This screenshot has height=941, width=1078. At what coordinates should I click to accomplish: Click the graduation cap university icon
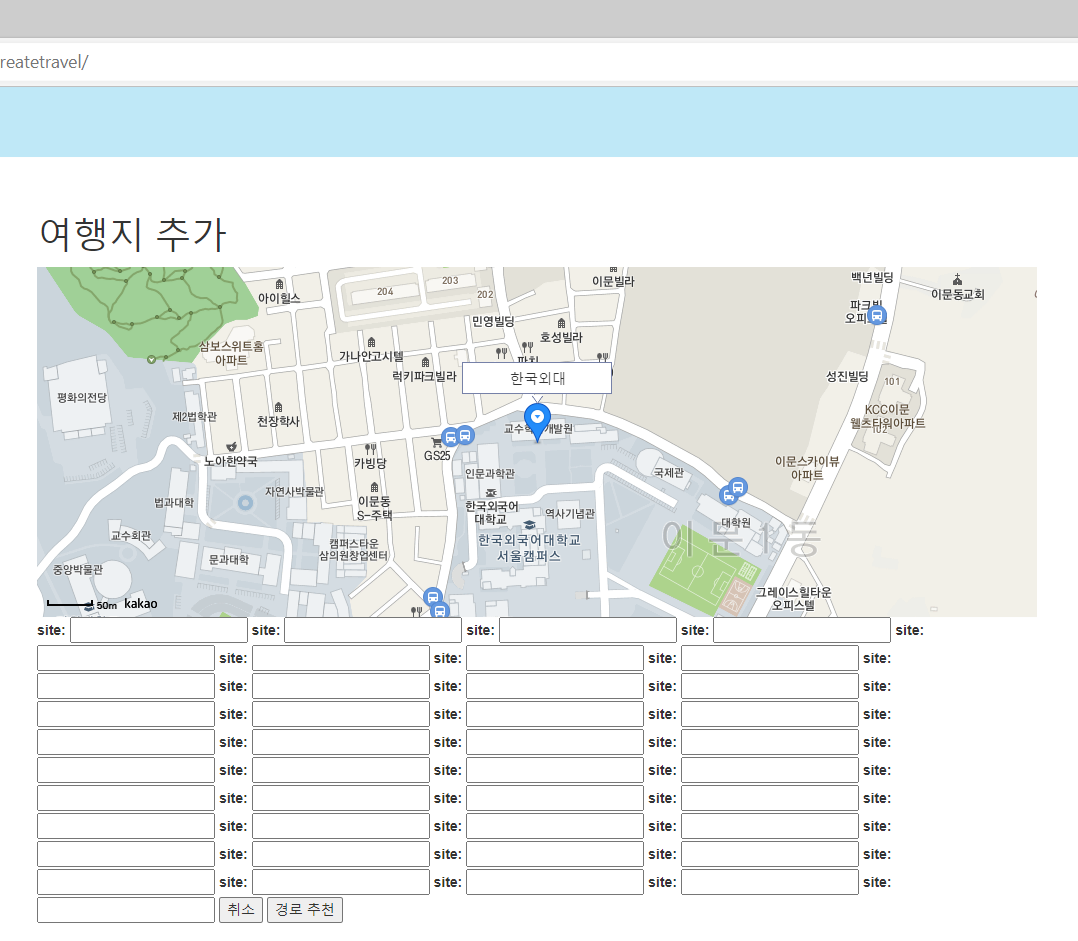coord(529,525)
